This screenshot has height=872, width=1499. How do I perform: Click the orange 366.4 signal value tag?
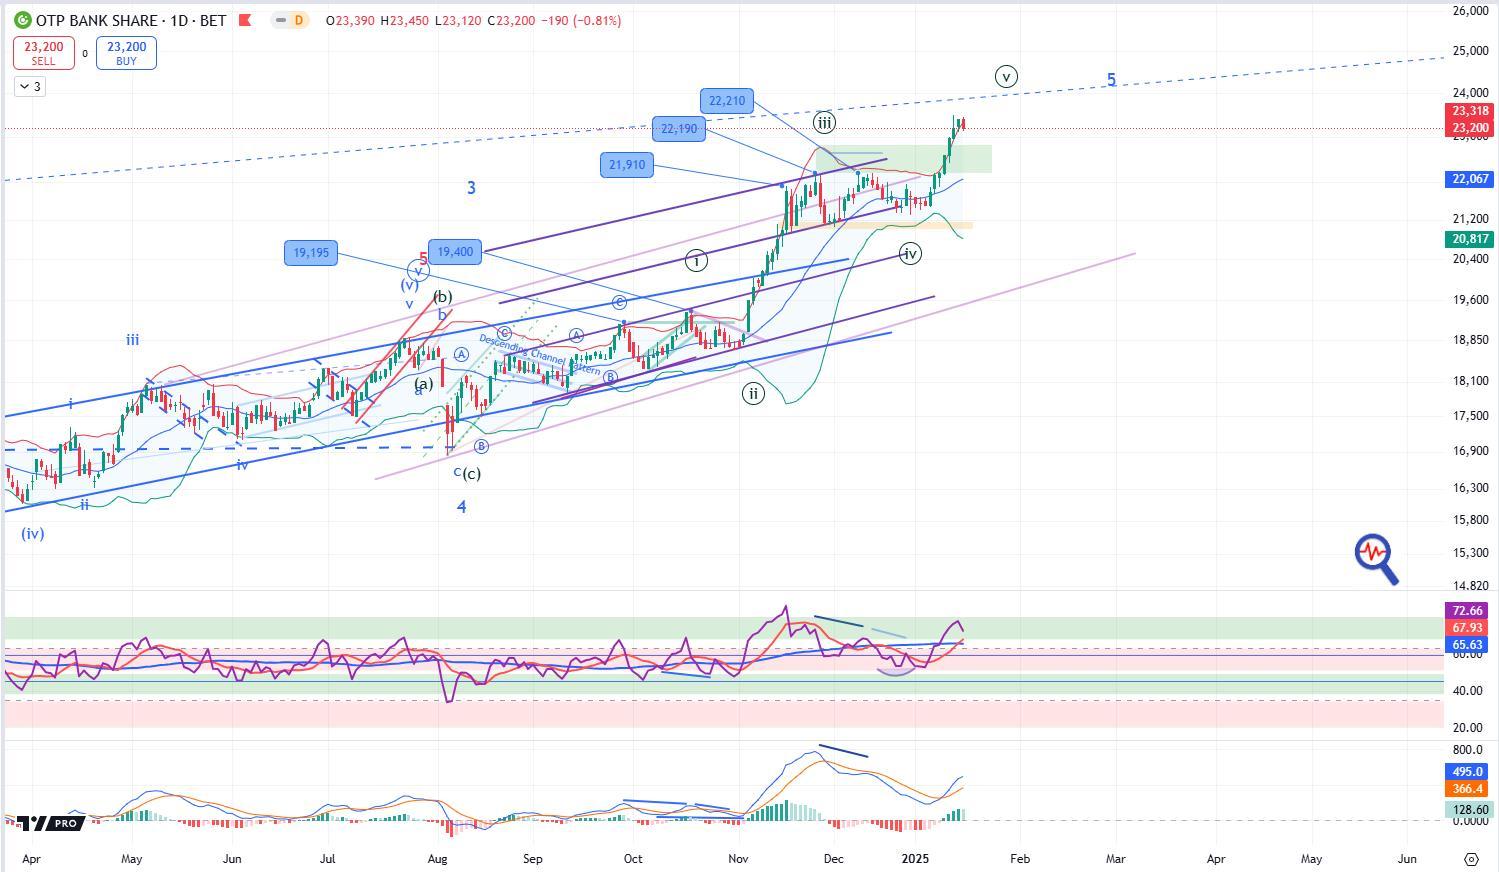click(x=1467, y=789)
